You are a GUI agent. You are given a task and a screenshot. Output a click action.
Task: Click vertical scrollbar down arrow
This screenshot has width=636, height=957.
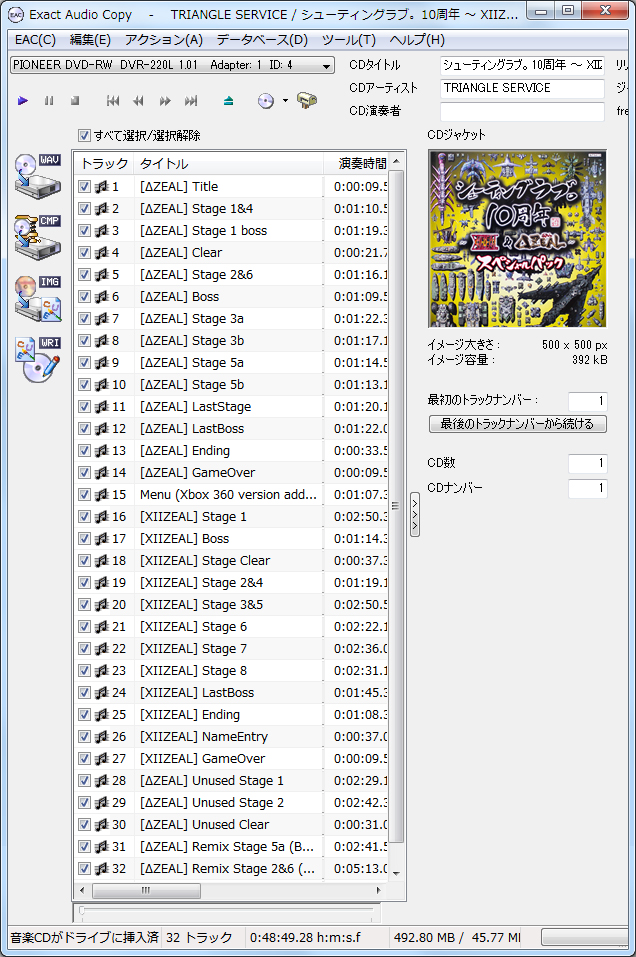(x=396, y=873)
